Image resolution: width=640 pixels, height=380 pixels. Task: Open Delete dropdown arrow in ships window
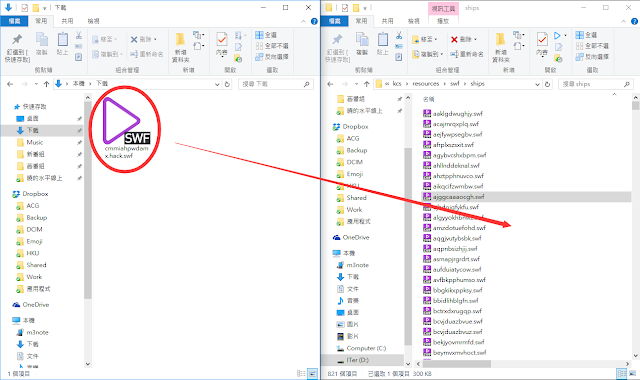[476, 40]
